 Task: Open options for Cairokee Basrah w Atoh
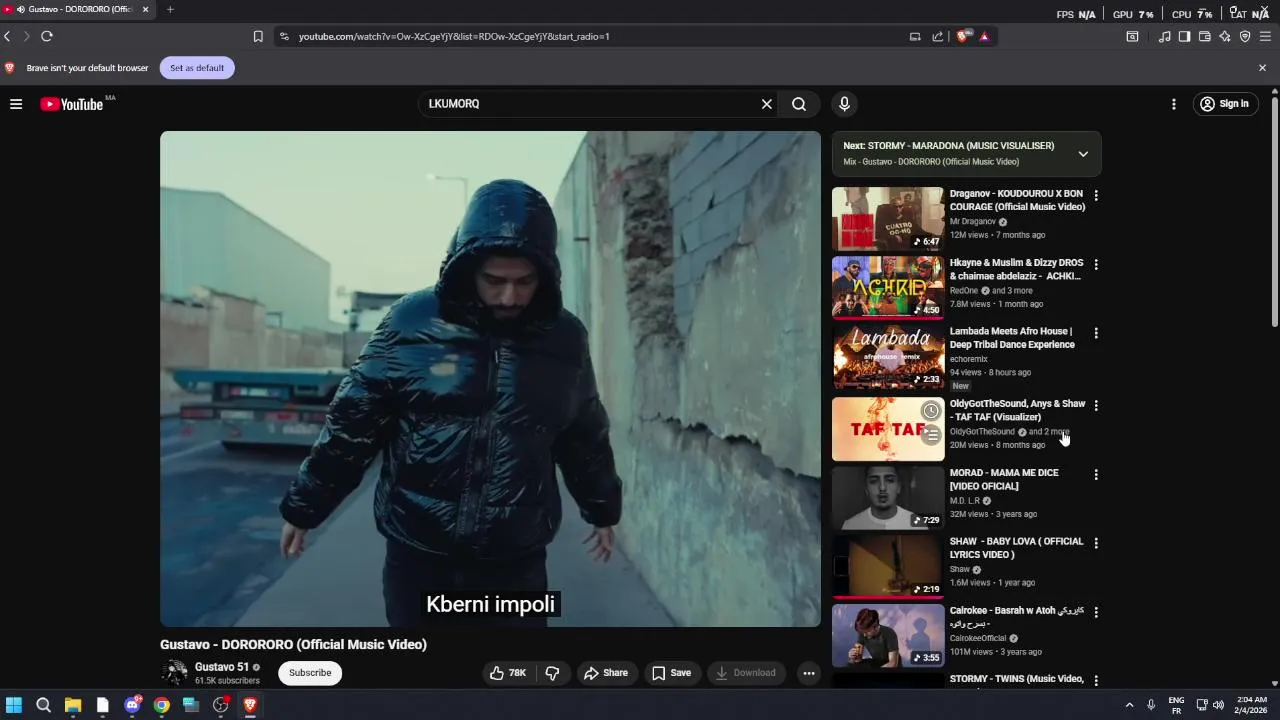[1096, 612]
